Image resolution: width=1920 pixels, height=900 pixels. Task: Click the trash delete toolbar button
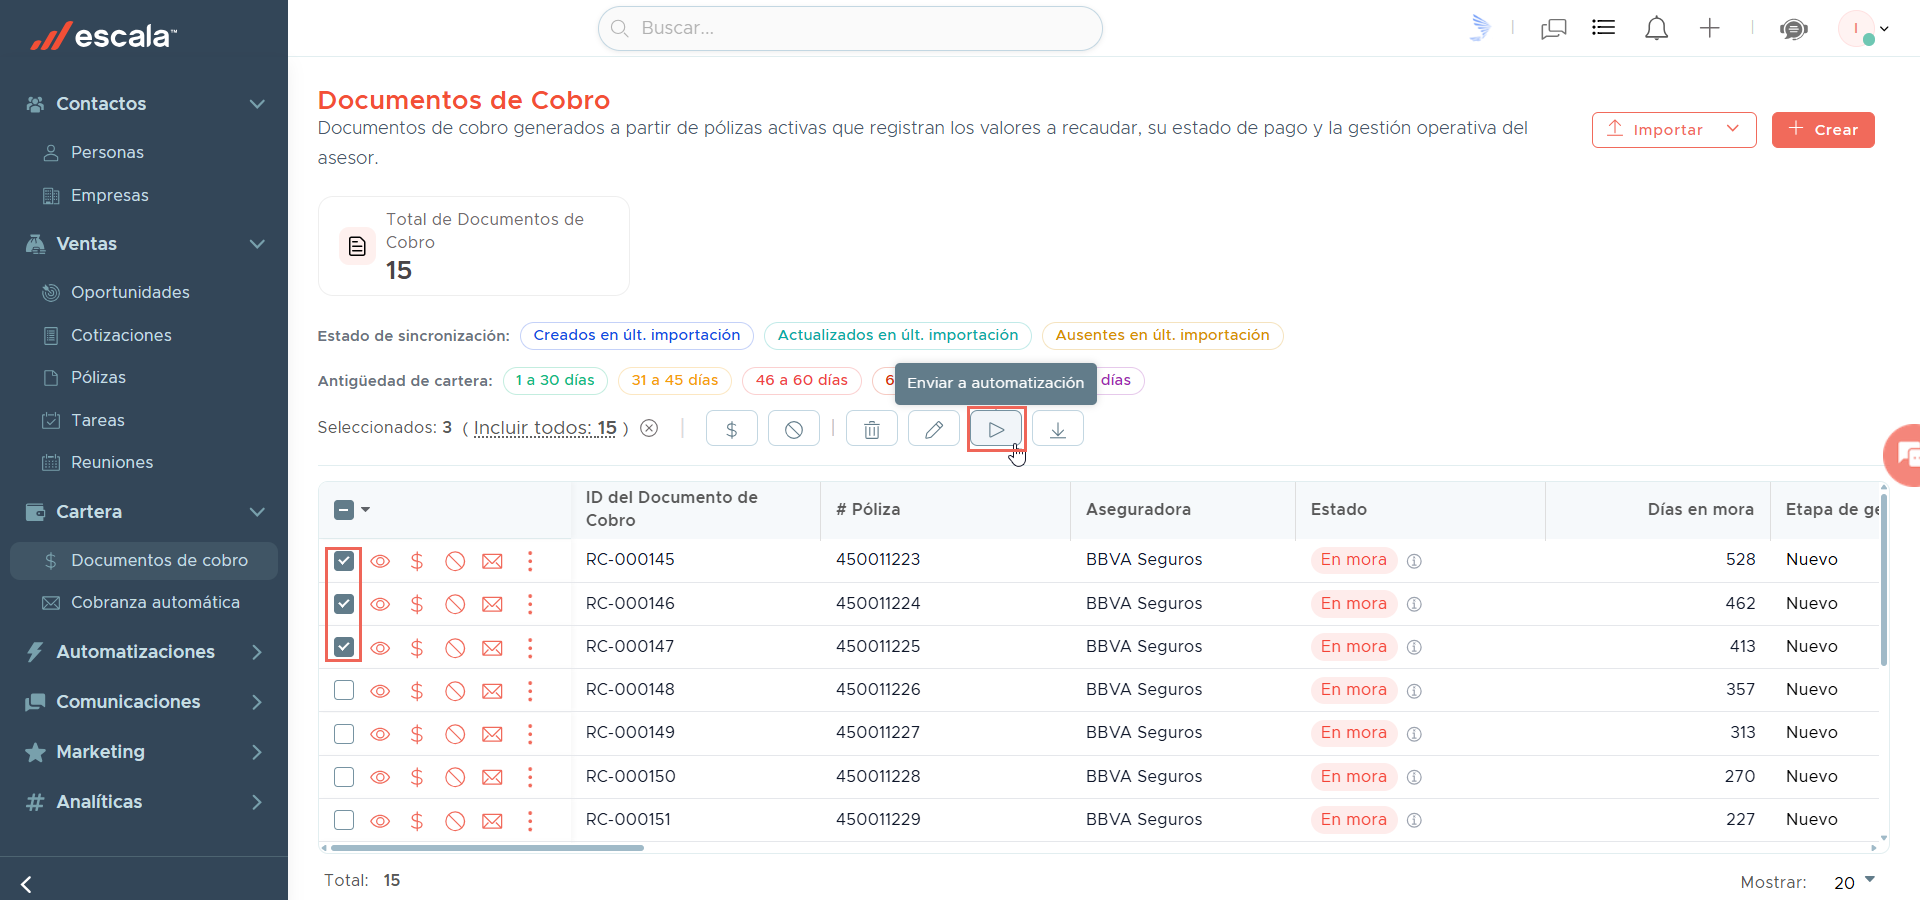[x=872, y=429]
